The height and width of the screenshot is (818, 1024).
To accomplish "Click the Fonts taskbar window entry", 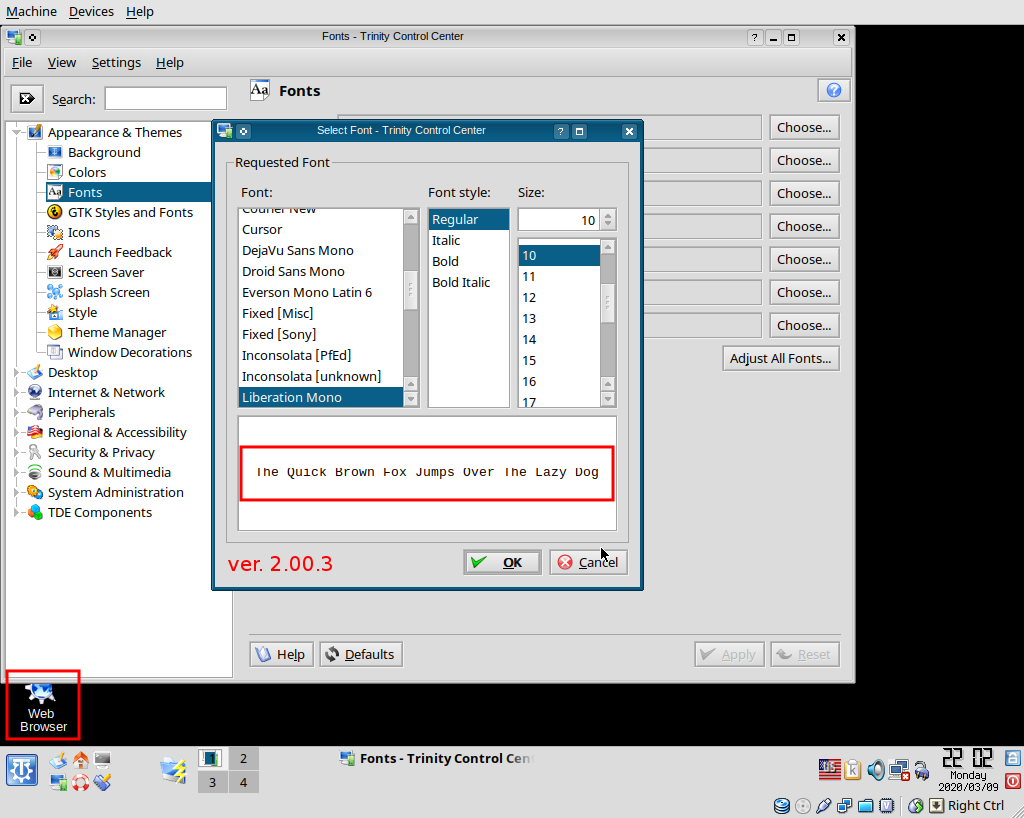I will (x=436, y=759).
